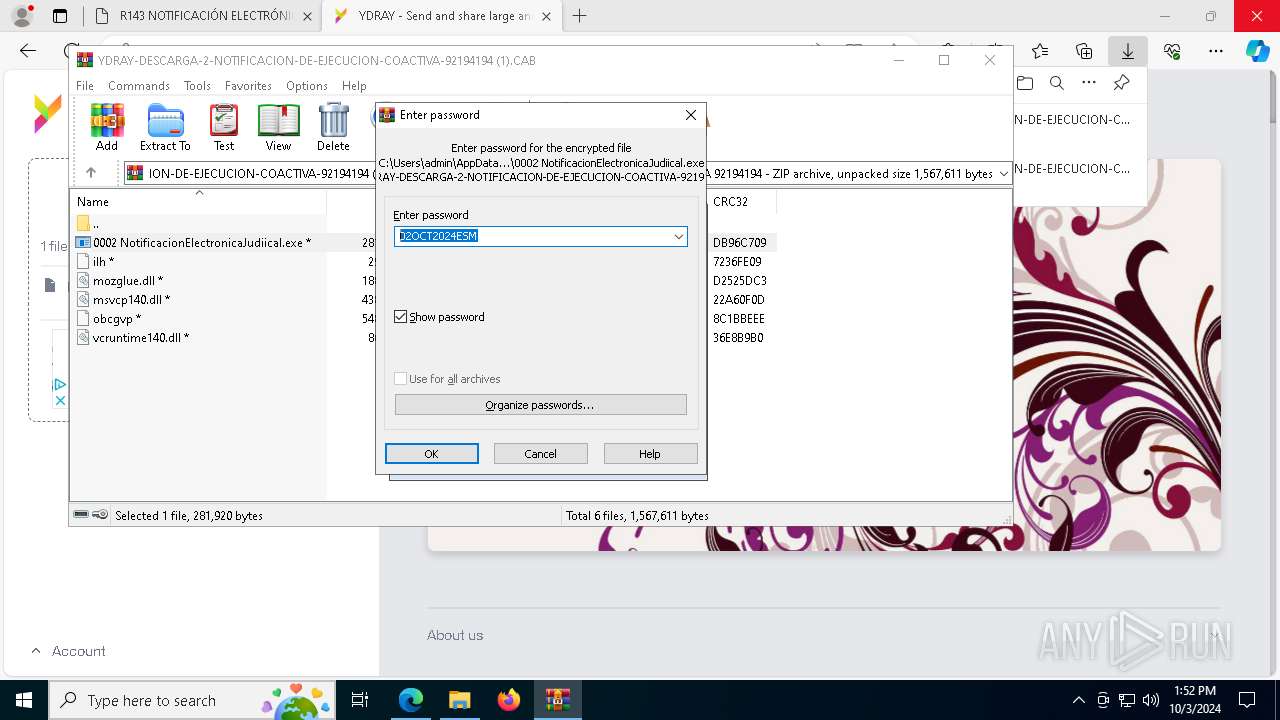Sort by the Name column header
The image size is (1280, 720).
(198, 202)
